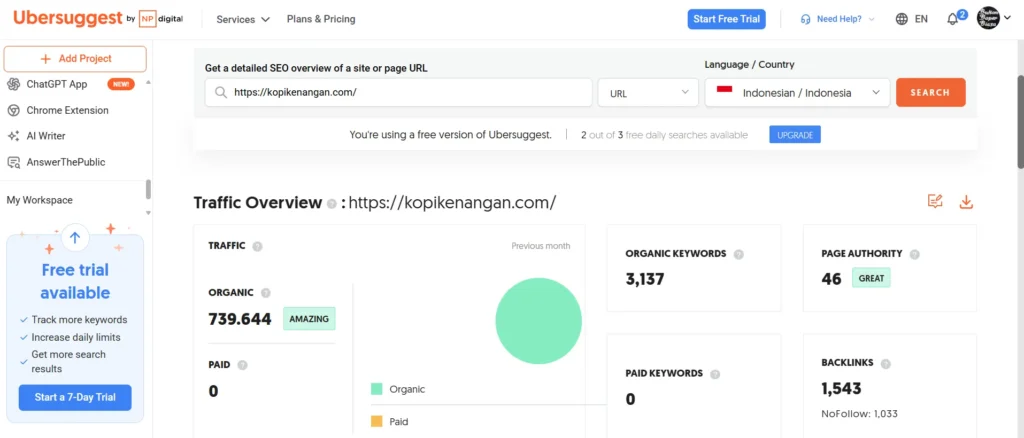Select AnswerThePublic in sidebar
This screenshot has width=1024, height=438.
tap(66, 162)
